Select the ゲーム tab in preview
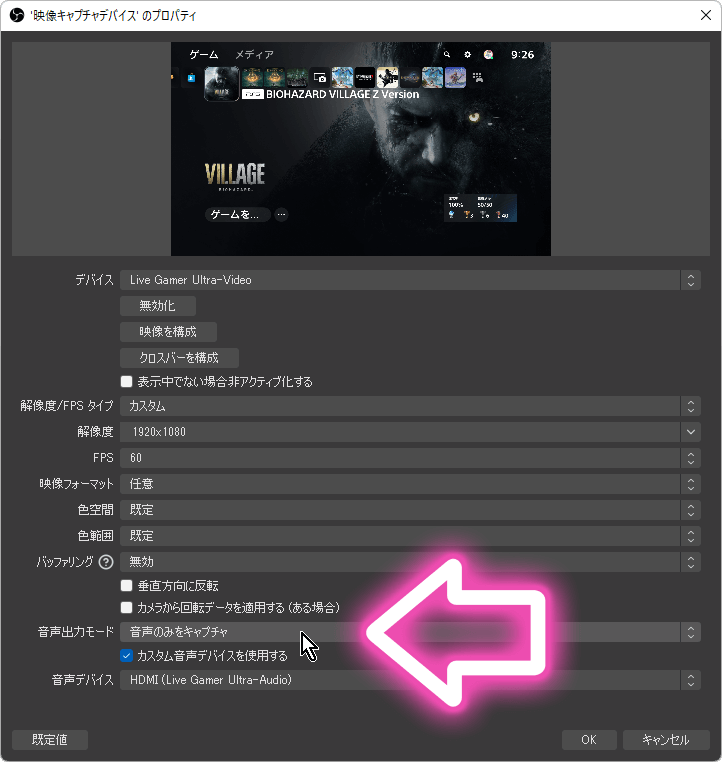This screenshot has height=762, width=722. [204, 54]
